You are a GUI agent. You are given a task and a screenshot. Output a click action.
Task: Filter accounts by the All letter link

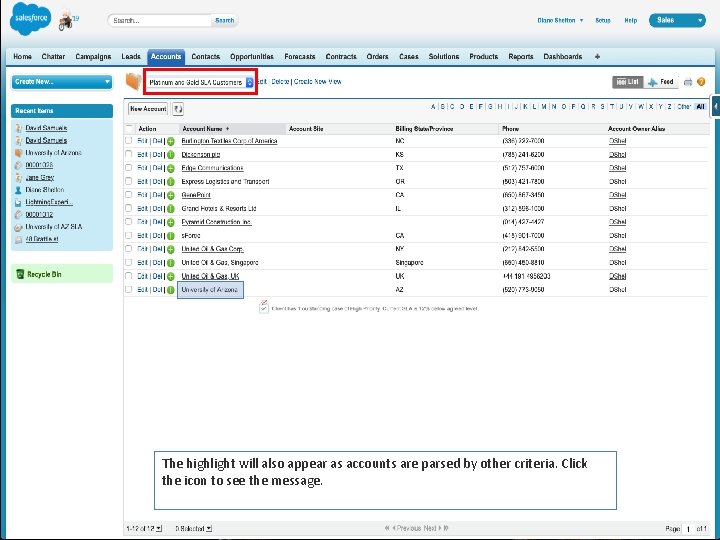(x=700, y=107)
